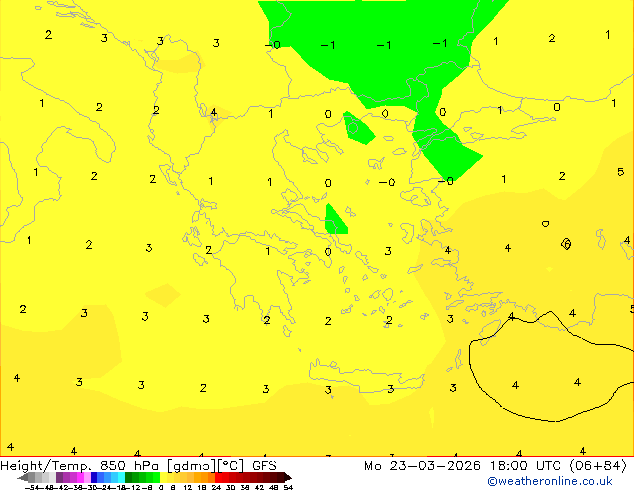Click the dark maroon right arrow end of legend
Viewport: 634px width, 490px height.
288,477
